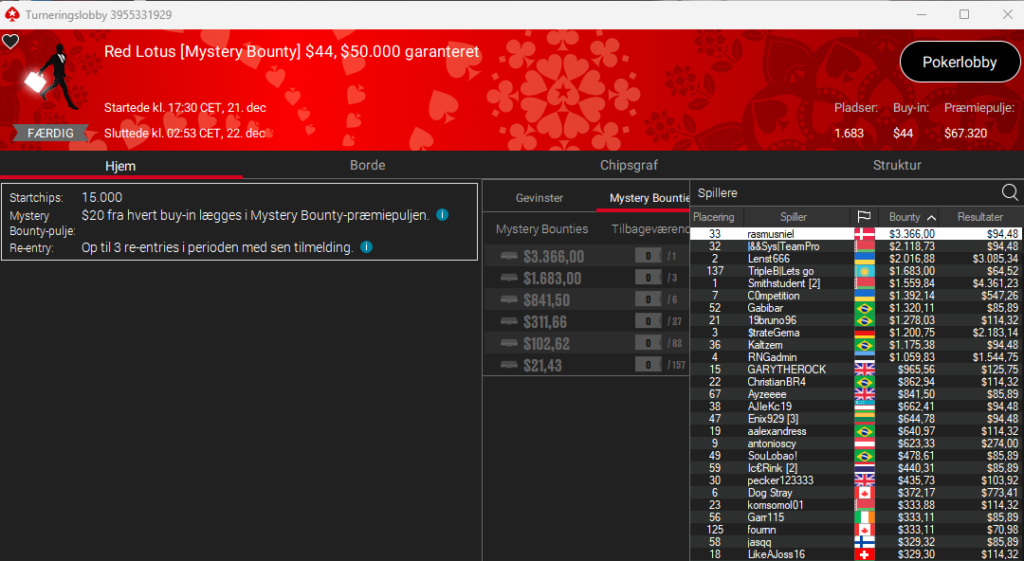Click PokerStars logo in title bar
This screenshot has width=1024, height=561.
click(12, 14)
